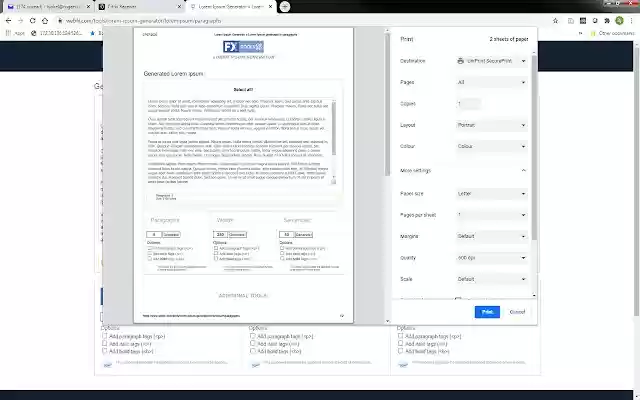Open the Colour dropdown
Viewport: 640px width, 400px height.
pyautogui.click(x=491, y=146)
